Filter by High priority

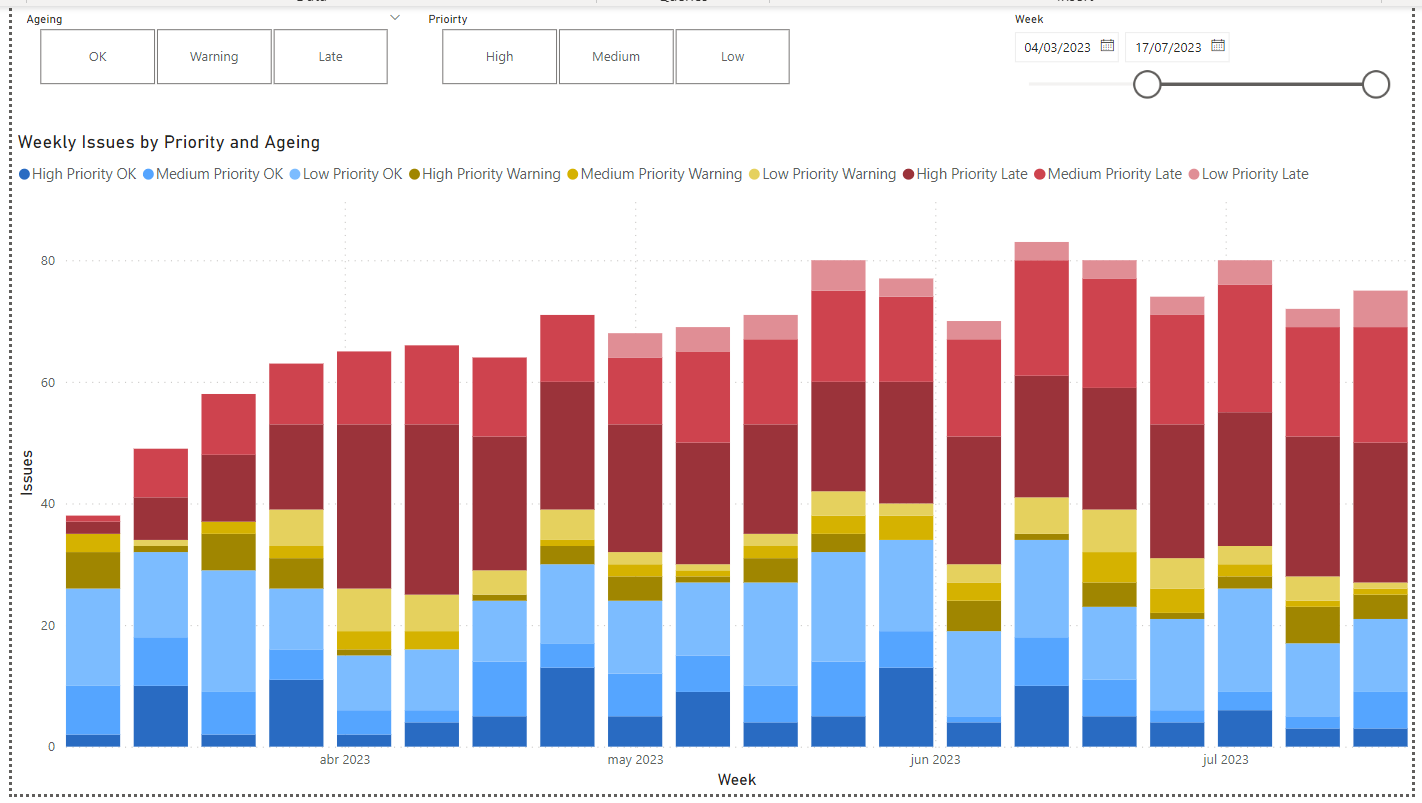tap(499, 57)
